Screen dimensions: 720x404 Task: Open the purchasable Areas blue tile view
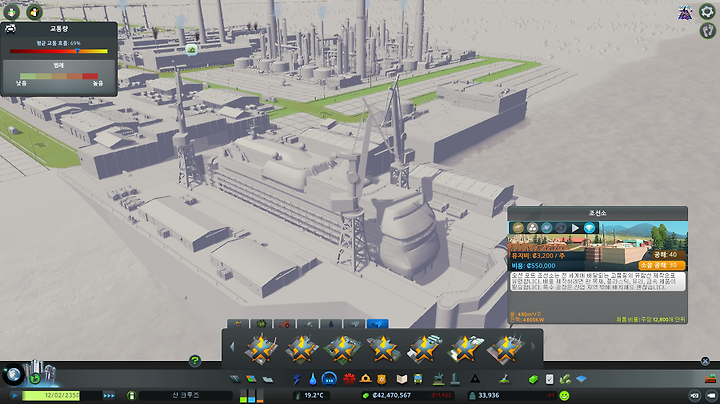point(581,379)
